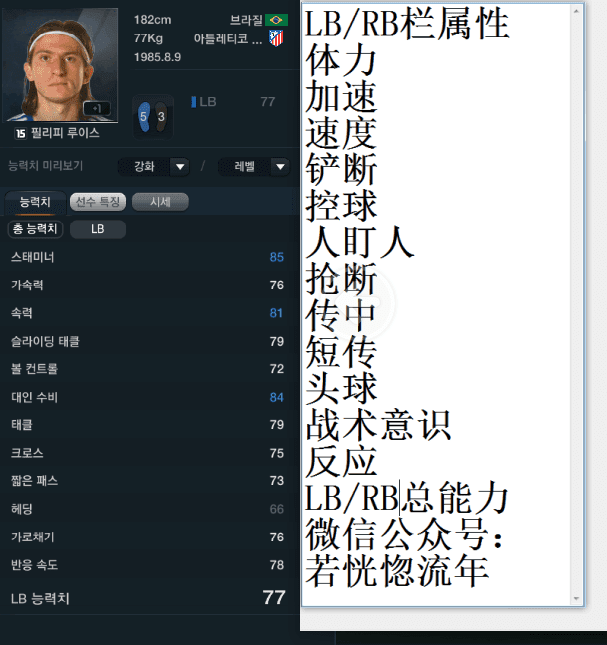Click the blue LB position marker

193,102
